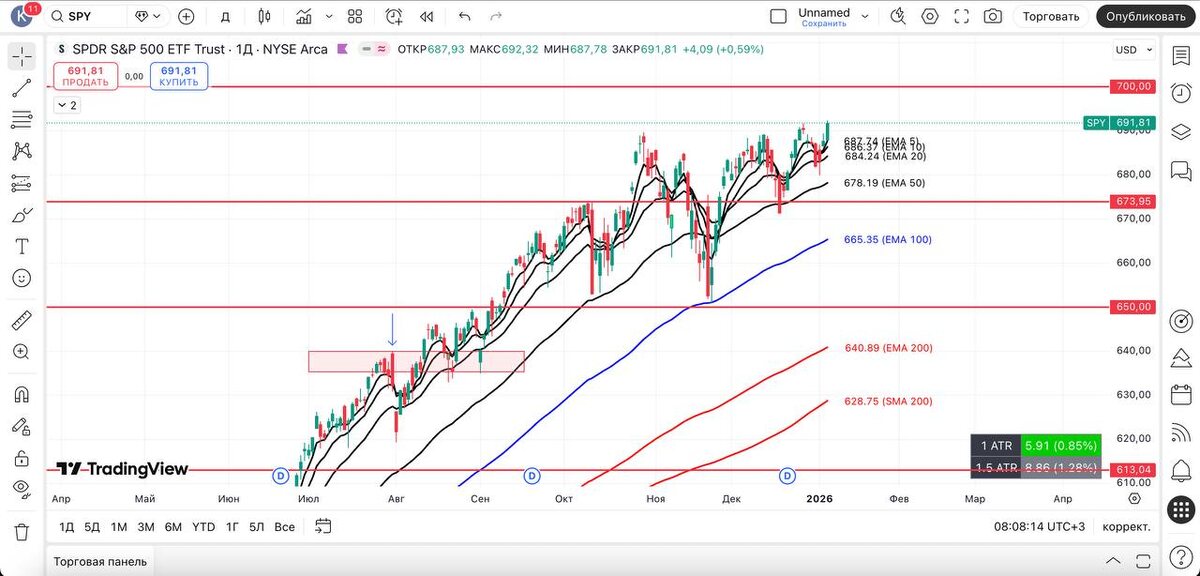The image size is (1200, 576).
Task: Click the Сохранить link under Unnamed
Action: (x=824, y=23)
